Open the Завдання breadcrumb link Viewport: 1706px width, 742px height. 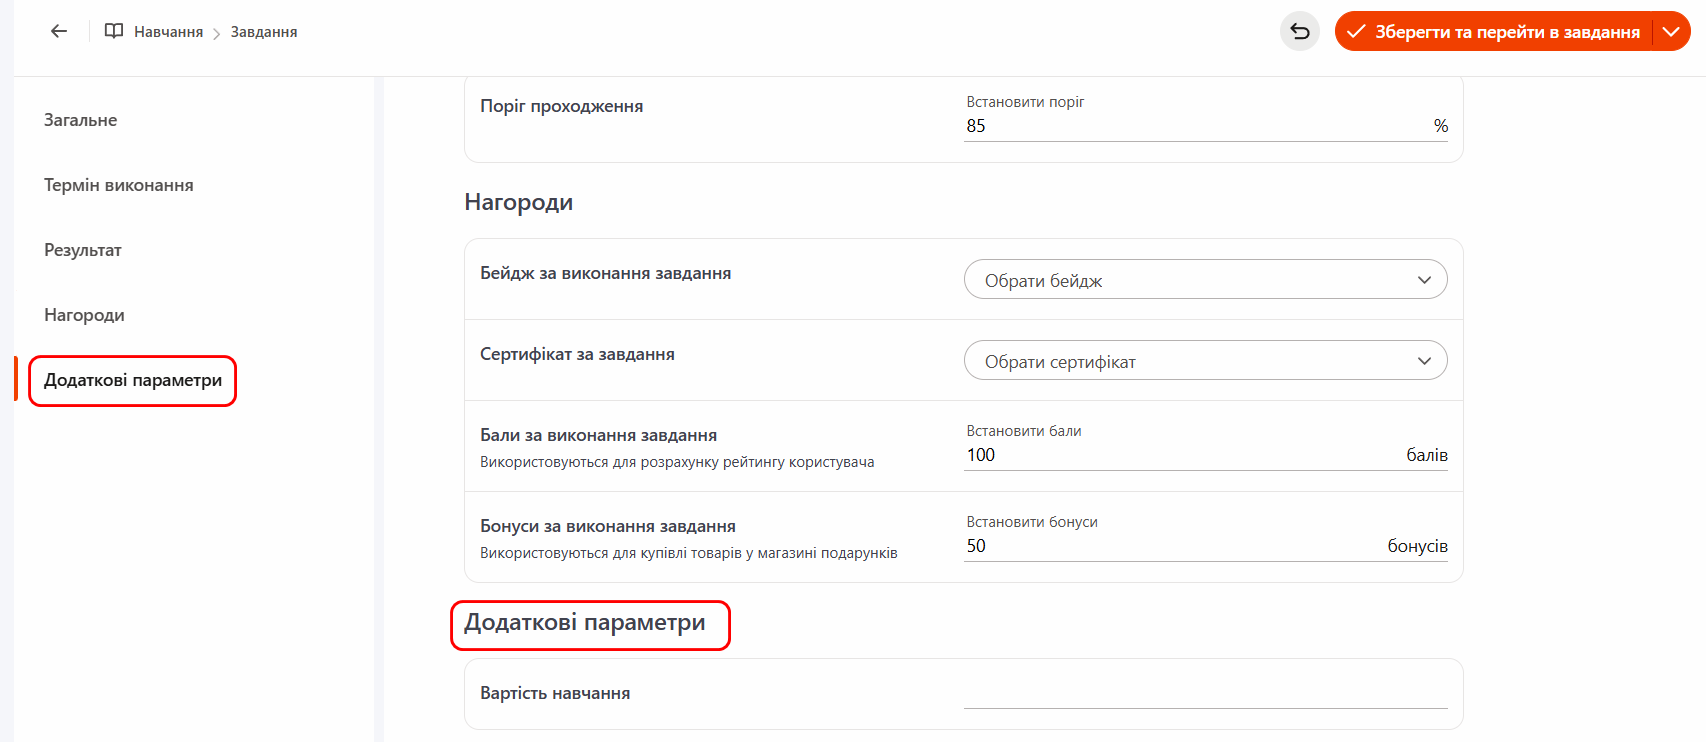[264, 32]
